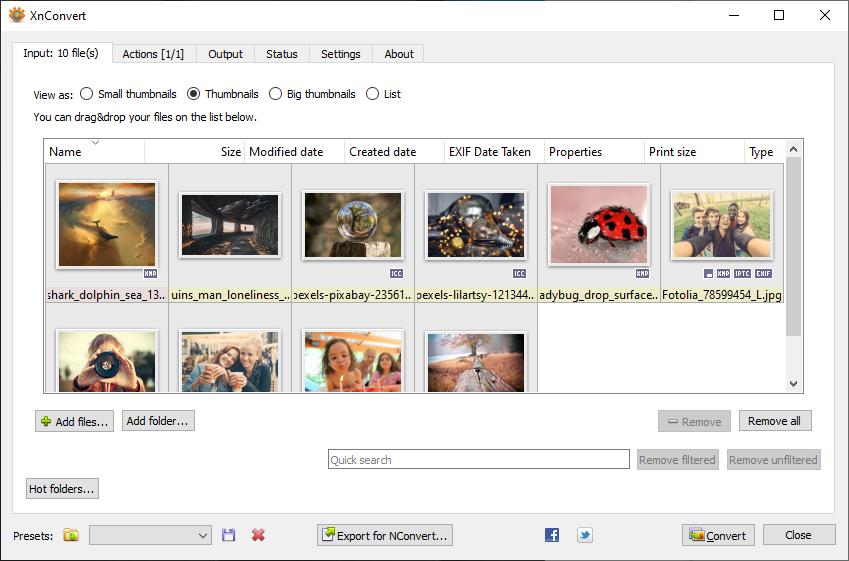Click the IPTC badge under Fotolia image

click(742, 273)
